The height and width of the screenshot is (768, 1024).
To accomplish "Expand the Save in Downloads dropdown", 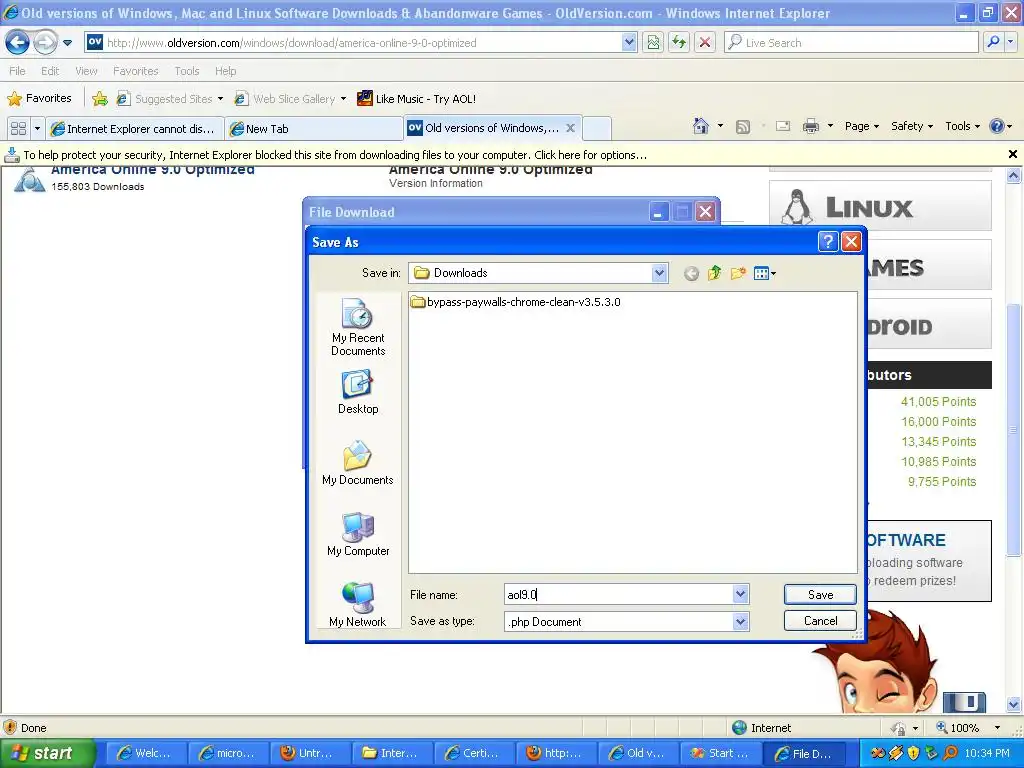I will point(660,273).
